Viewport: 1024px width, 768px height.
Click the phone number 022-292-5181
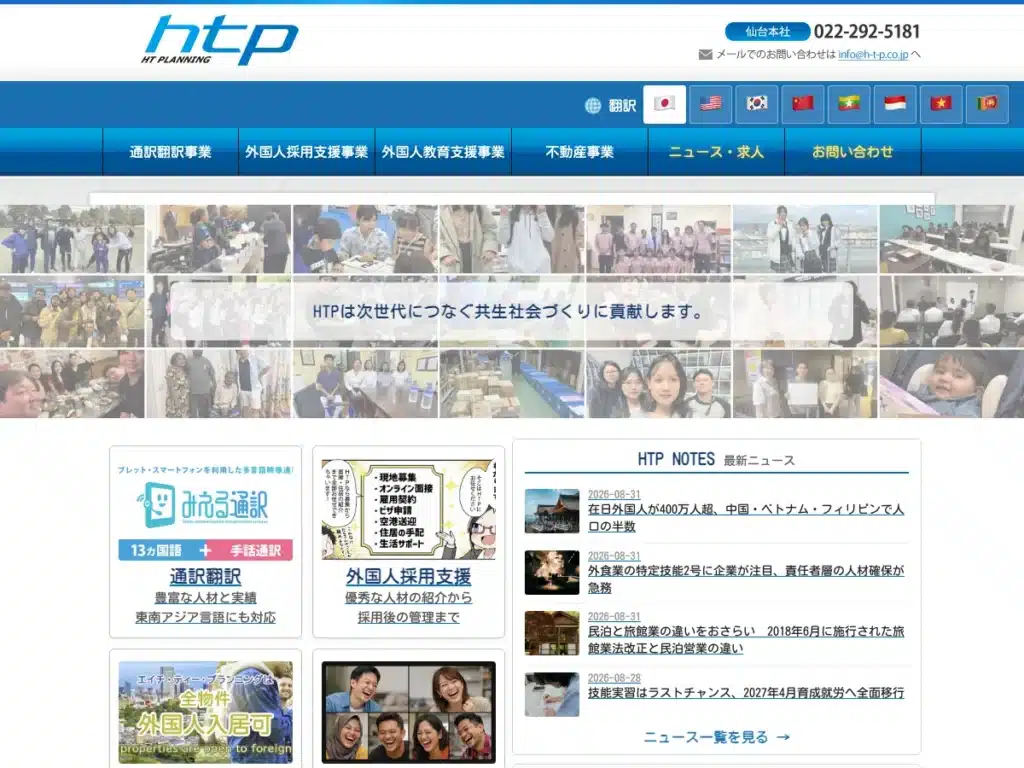867,31
